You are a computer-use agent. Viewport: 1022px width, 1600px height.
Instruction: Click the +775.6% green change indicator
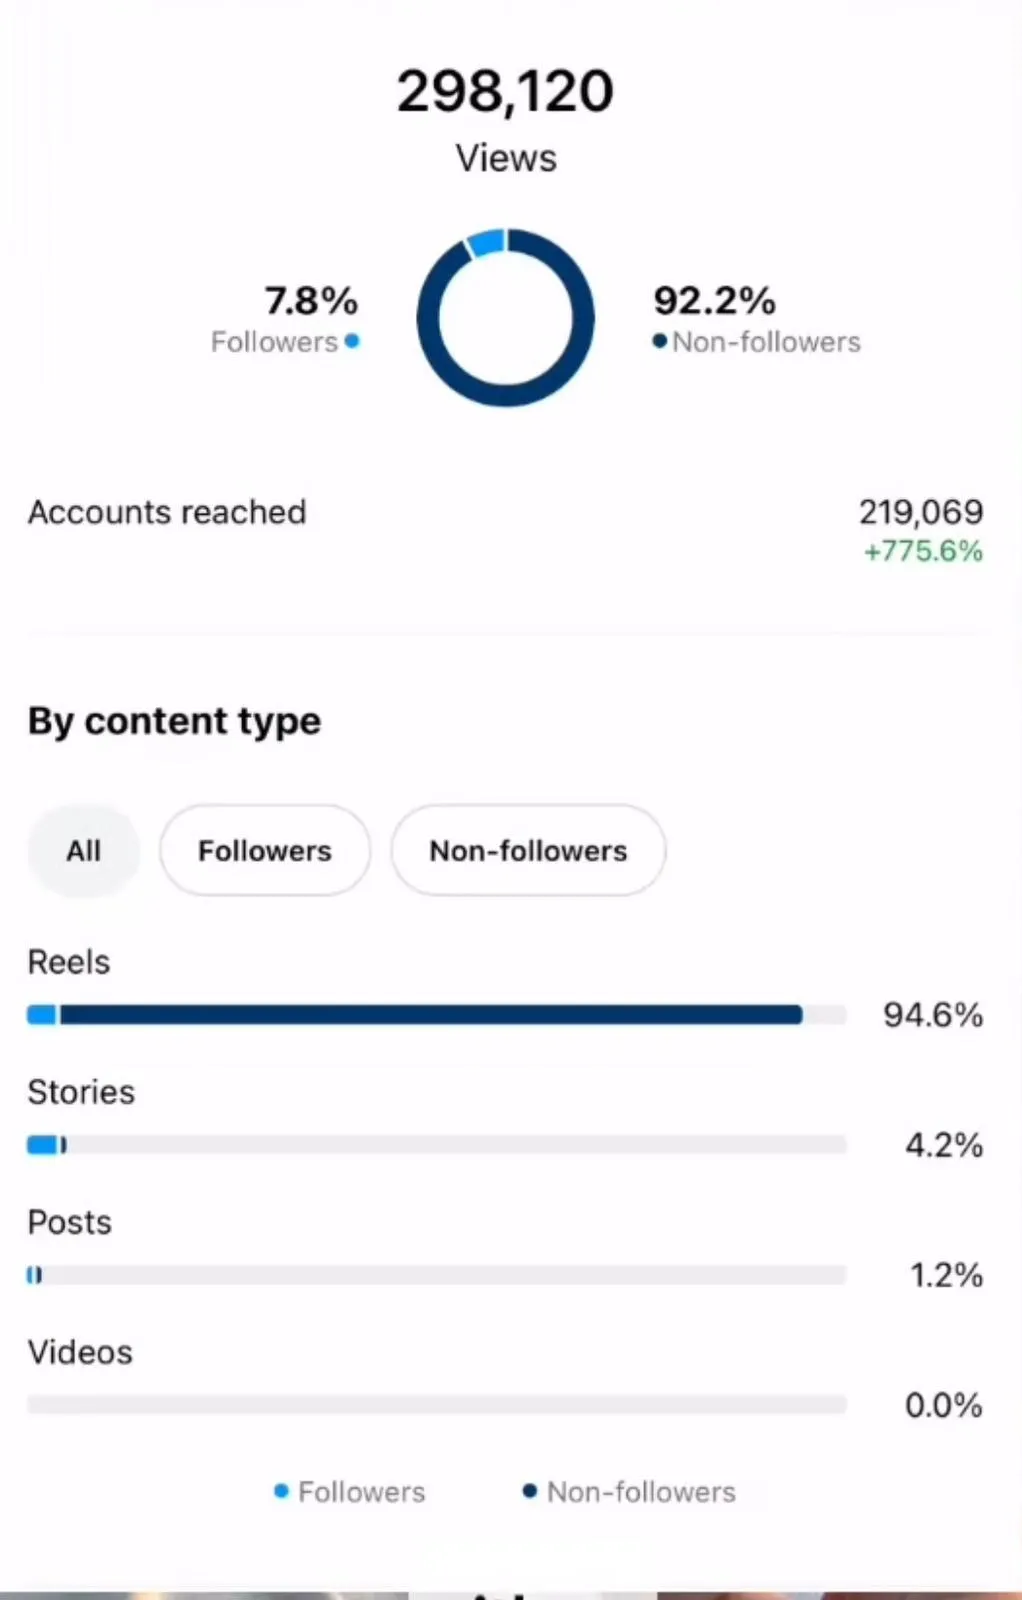tap(923, 551)
